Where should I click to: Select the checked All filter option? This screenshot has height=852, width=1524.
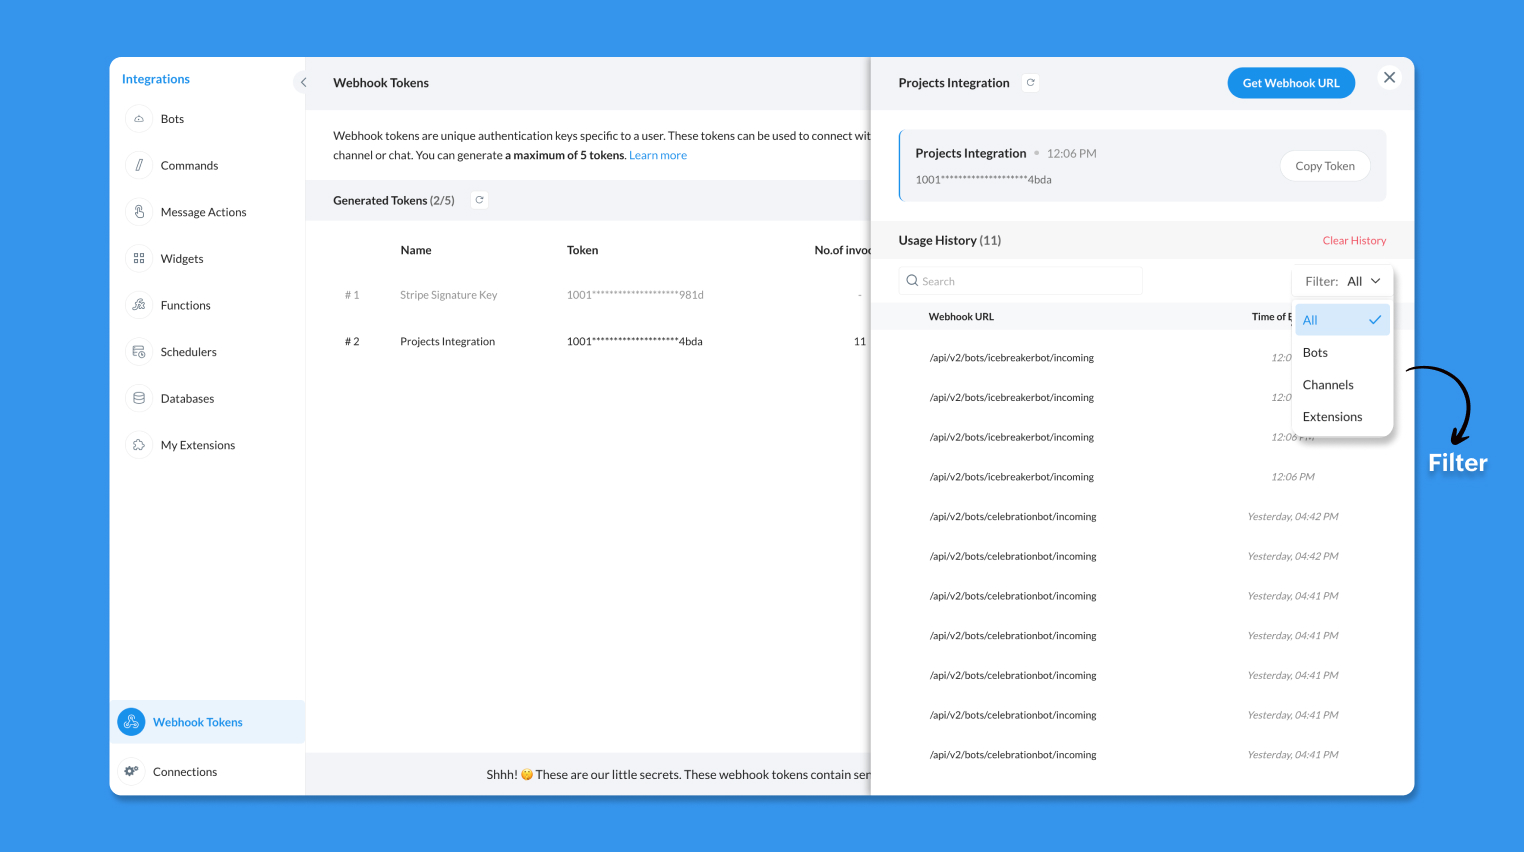click(1341, 320)
